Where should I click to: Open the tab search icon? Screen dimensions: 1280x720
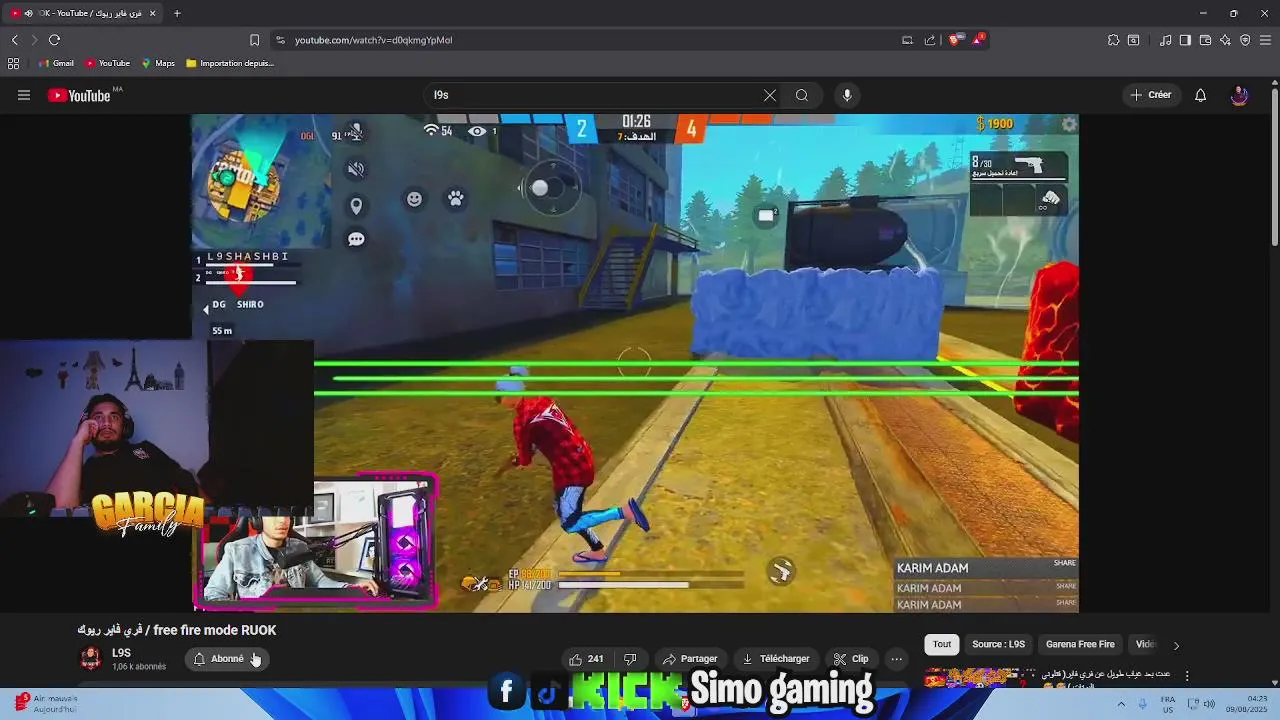click(x=1133, y=40)
